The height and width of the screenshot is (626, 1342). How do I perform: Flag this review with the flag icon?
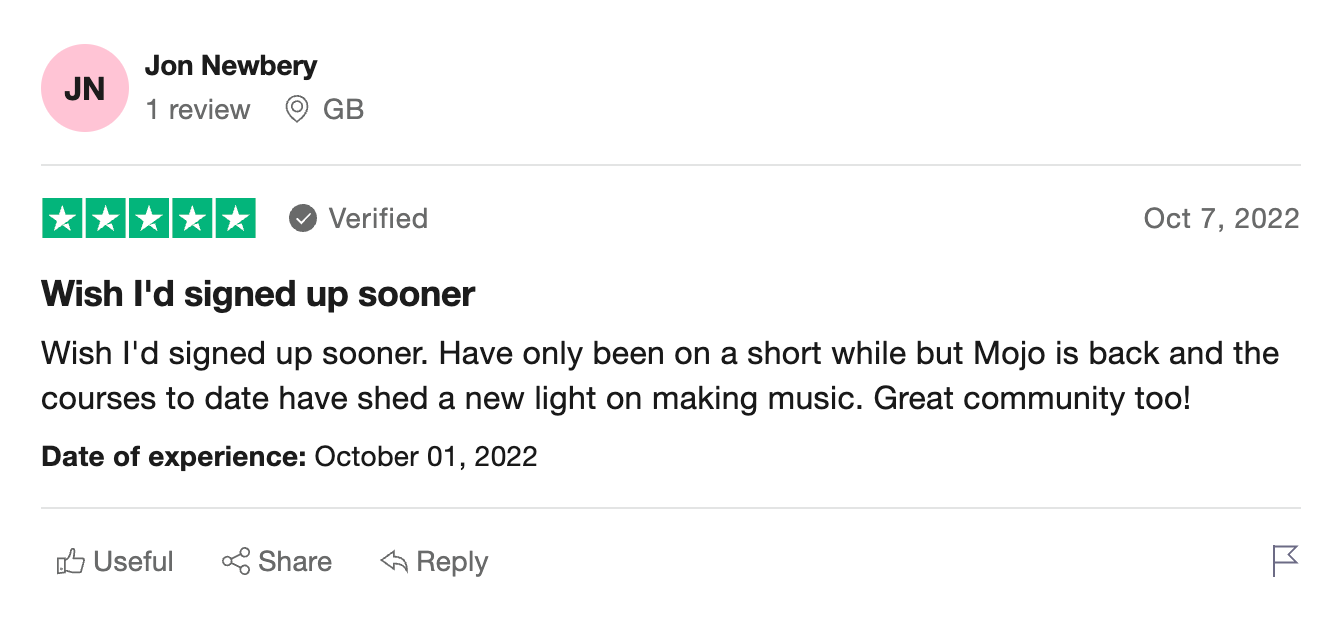[1285, 561]
